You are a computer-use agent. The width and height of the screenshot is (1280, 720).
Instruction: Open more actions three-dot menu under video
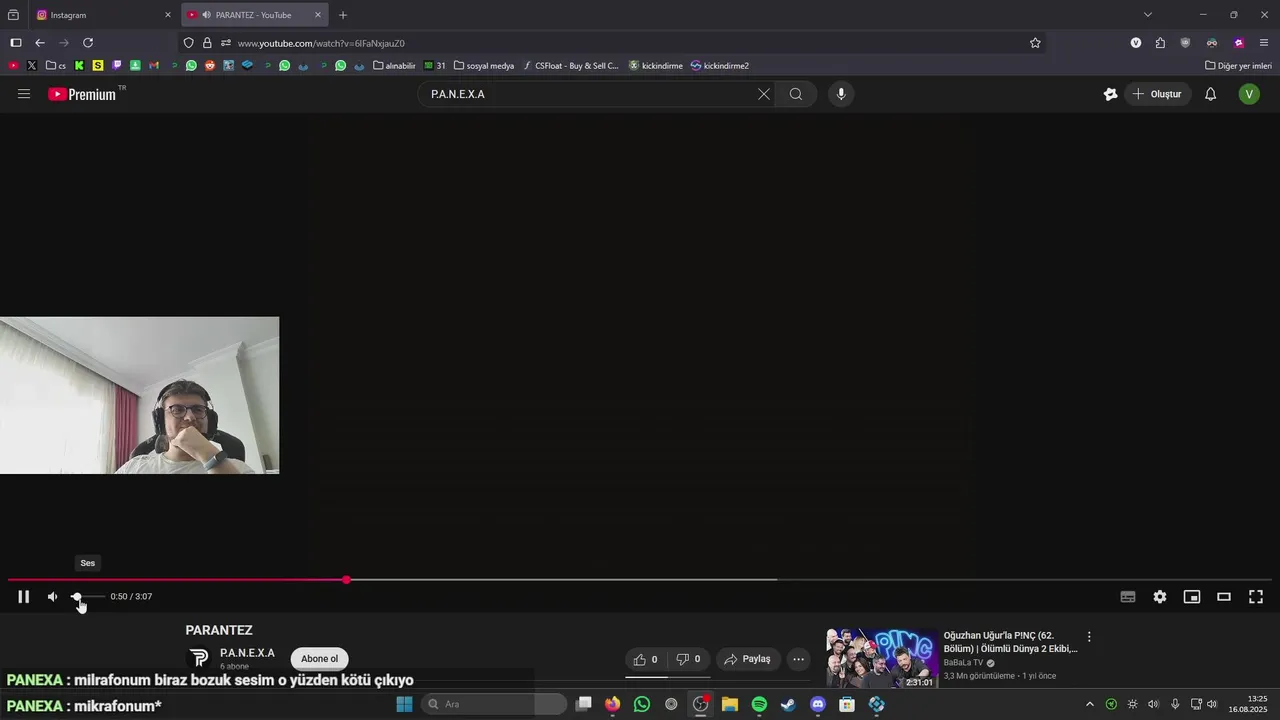pos(798,659)
